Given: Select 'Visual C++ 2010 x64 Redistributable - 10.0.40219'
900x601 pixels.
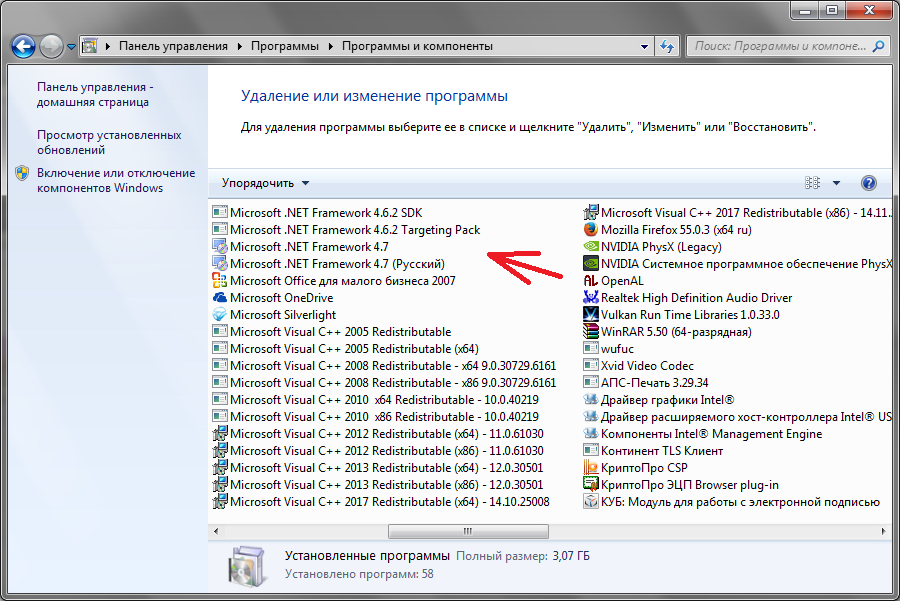Looking at the screenshot, I should tap(375, 400).
